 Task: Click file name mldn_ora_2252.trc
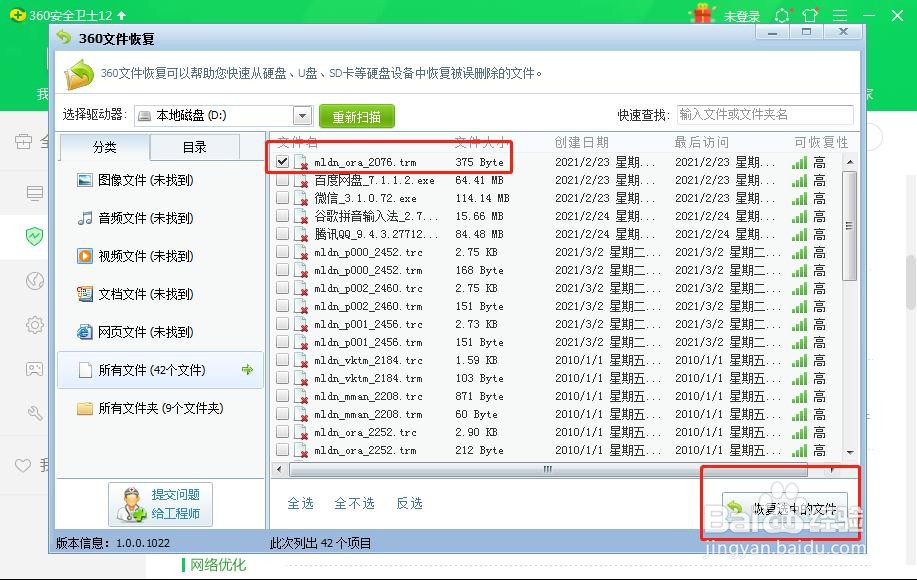[366, 432]
